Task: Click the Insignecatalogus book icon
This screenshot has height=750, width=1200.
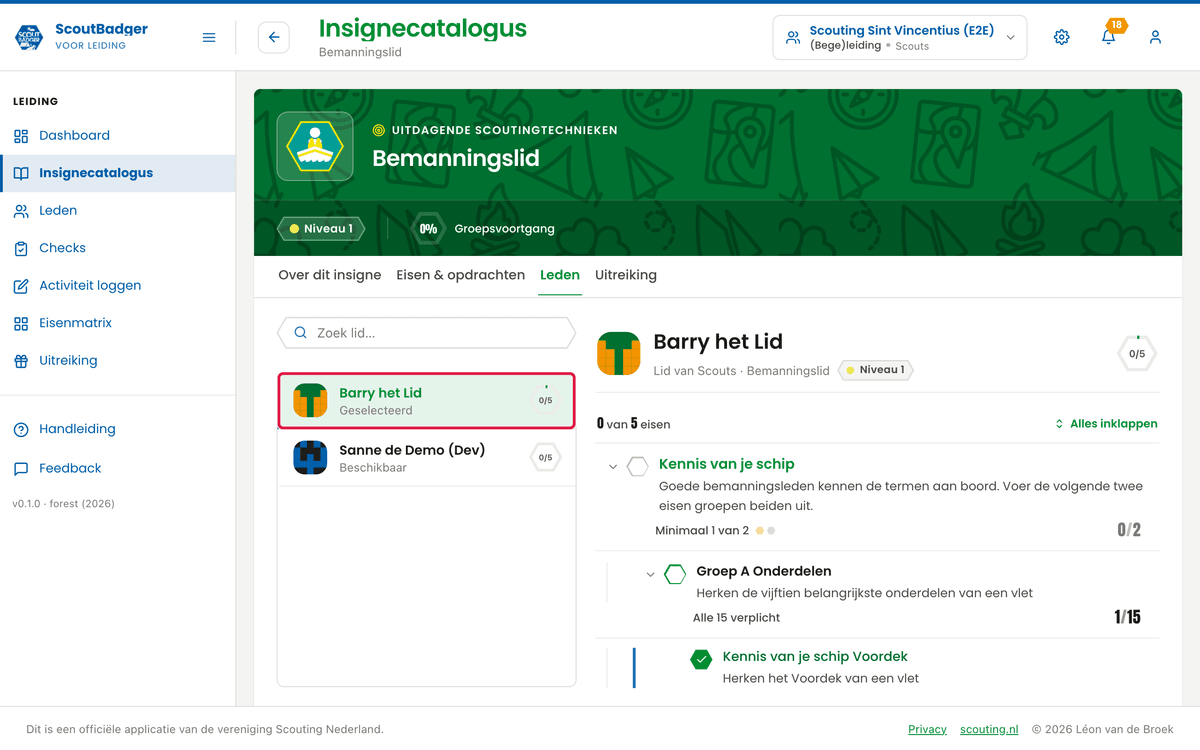Action: coord(21,173)
